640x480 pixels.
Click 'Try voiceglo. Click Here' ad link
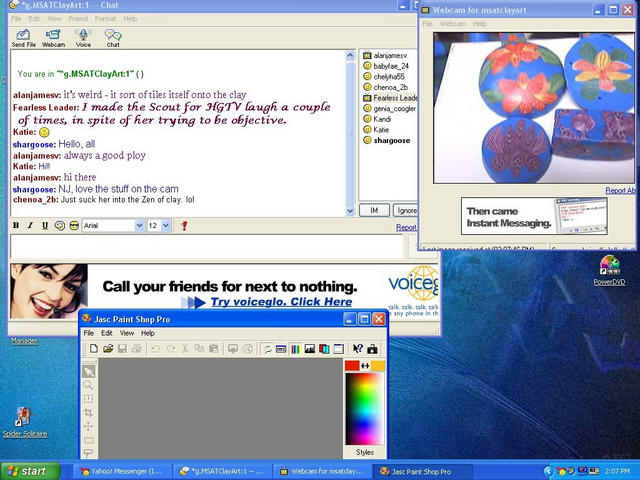click(281, 302)
